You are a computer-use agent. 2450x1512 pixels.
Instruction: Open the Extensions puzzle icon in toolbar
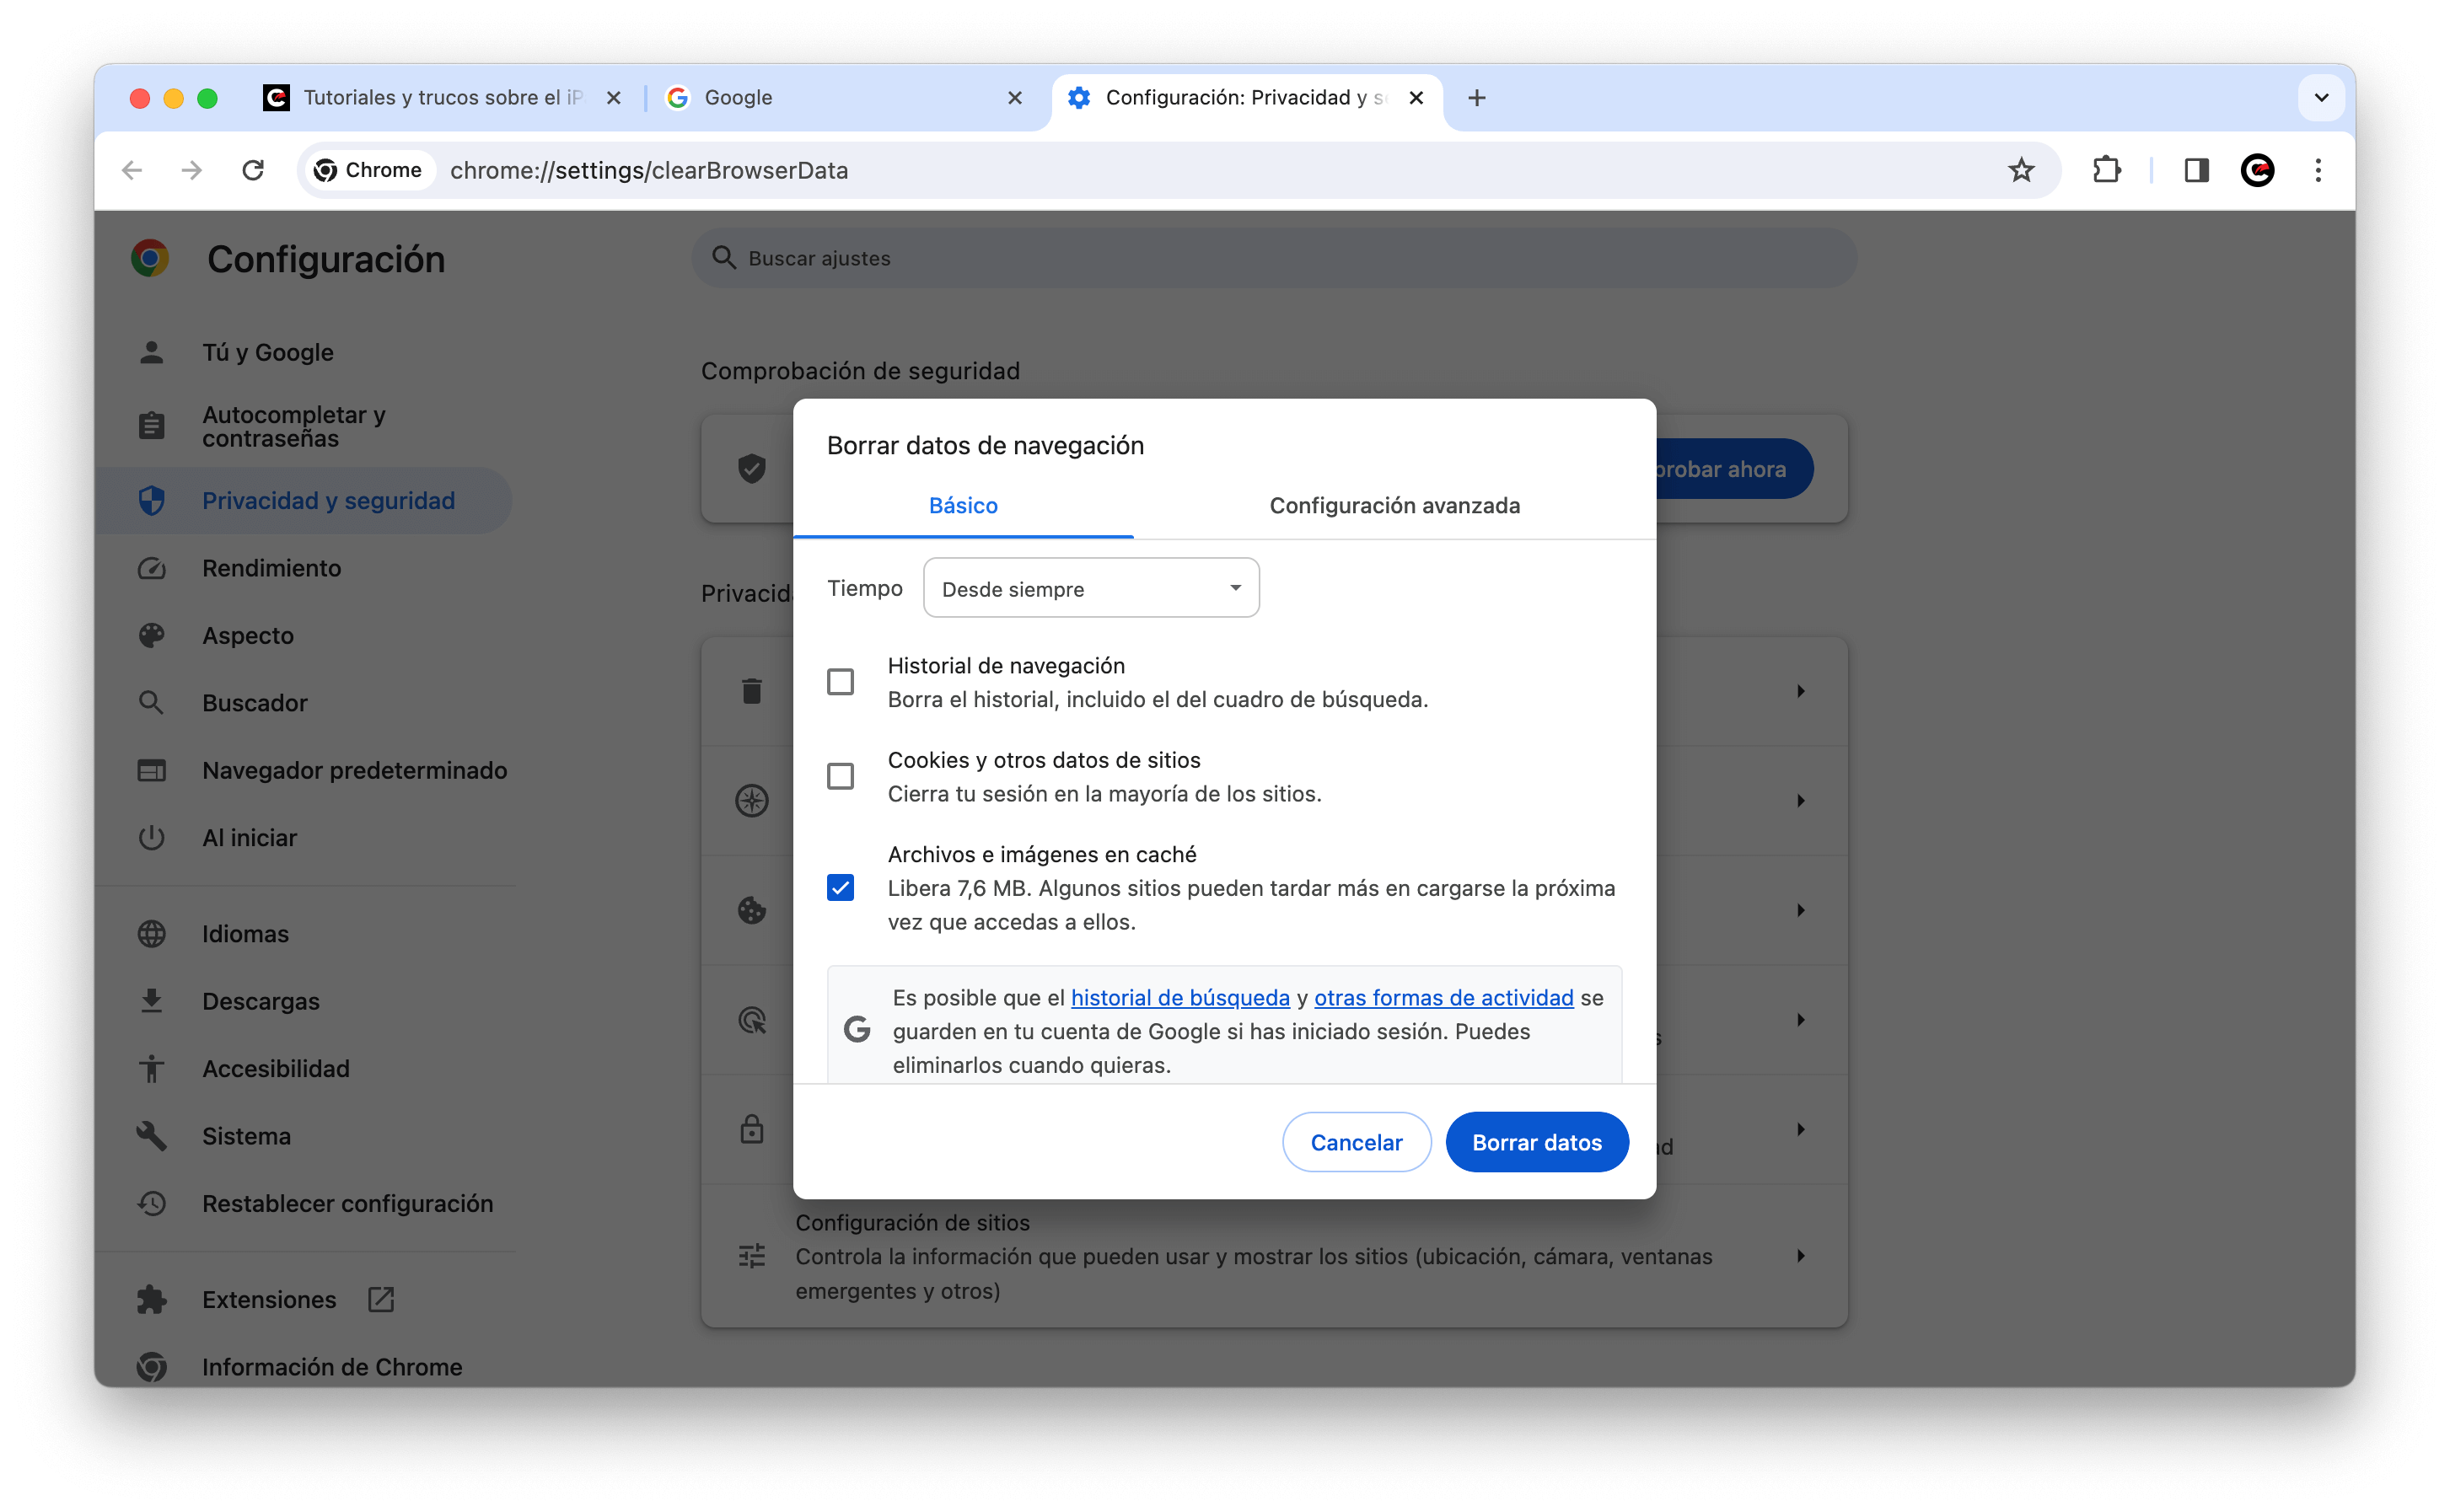click(2108, 170)
